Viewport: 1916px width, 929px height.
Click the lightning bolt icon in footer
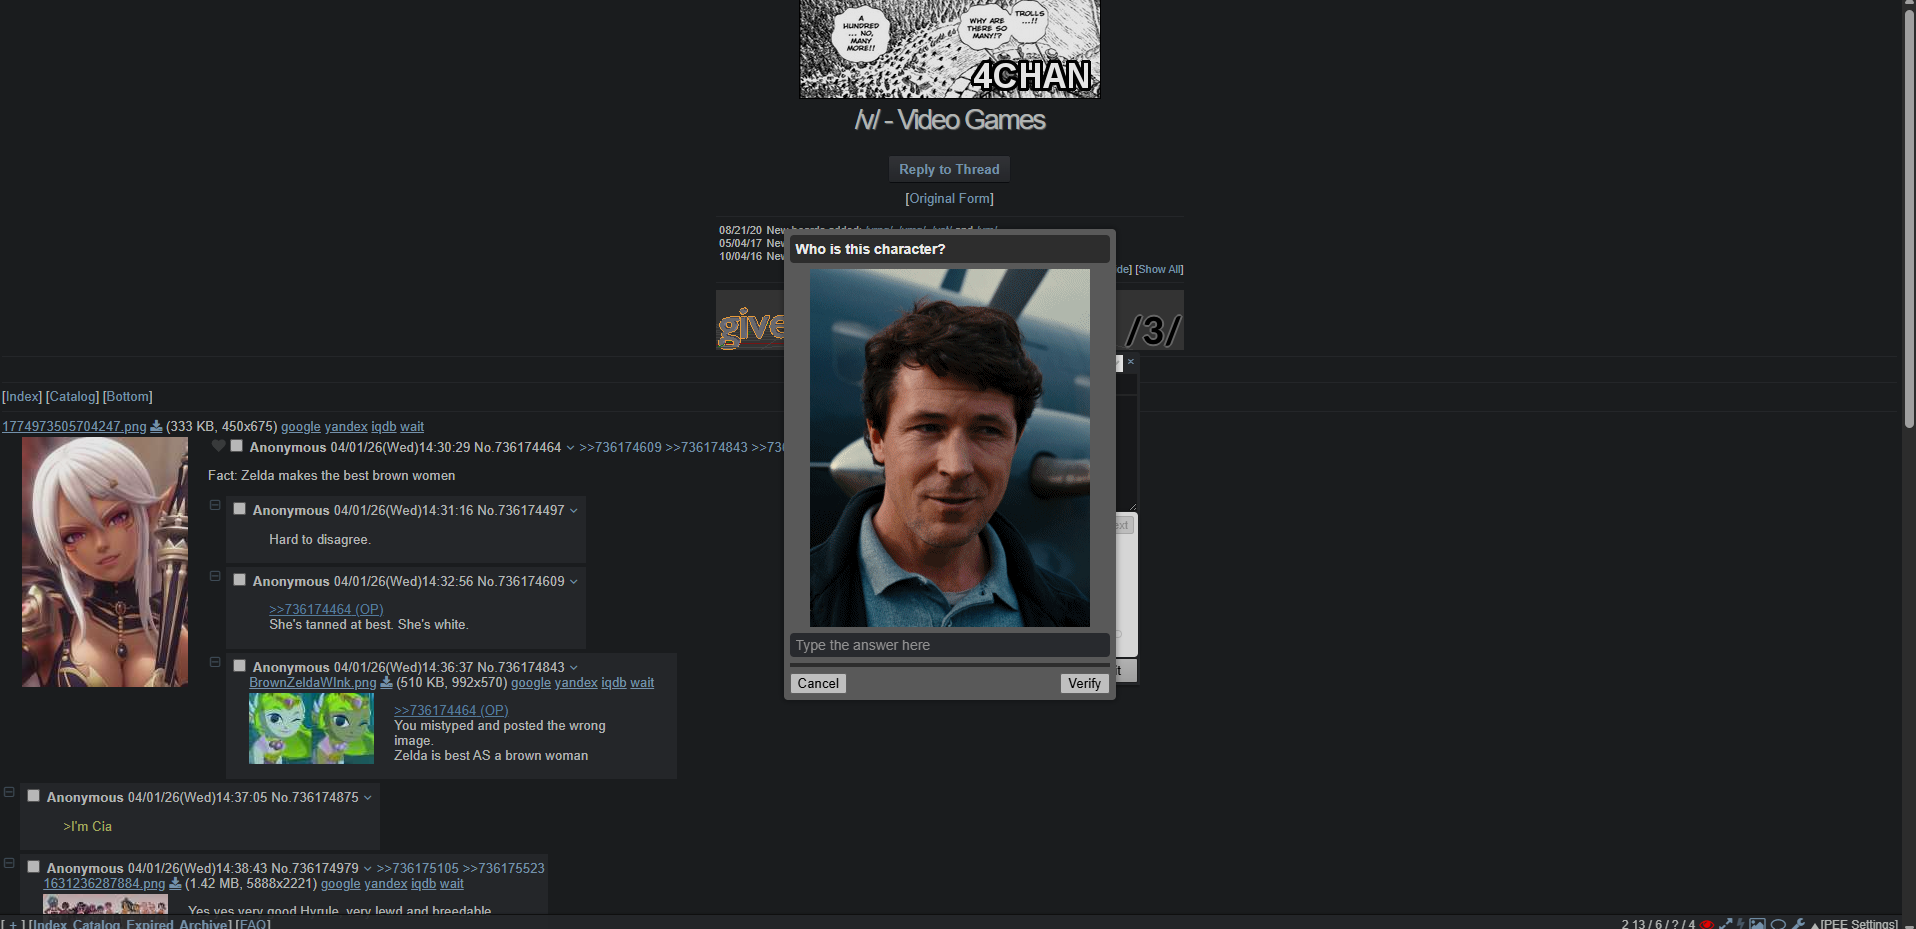1741,924
